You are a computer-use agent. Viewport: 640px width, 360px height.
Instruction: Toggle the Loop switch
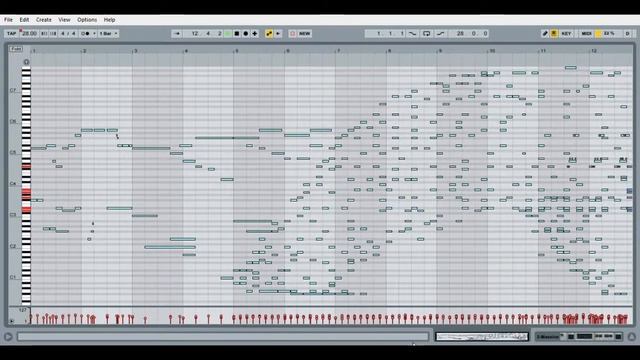(427, 33)
